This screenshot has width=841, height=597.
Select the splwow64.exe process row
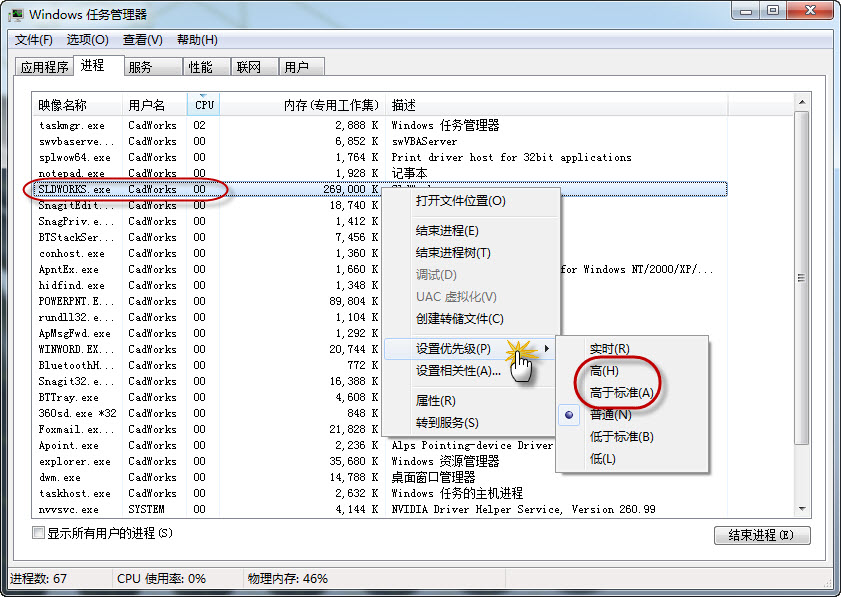point(380,158)
